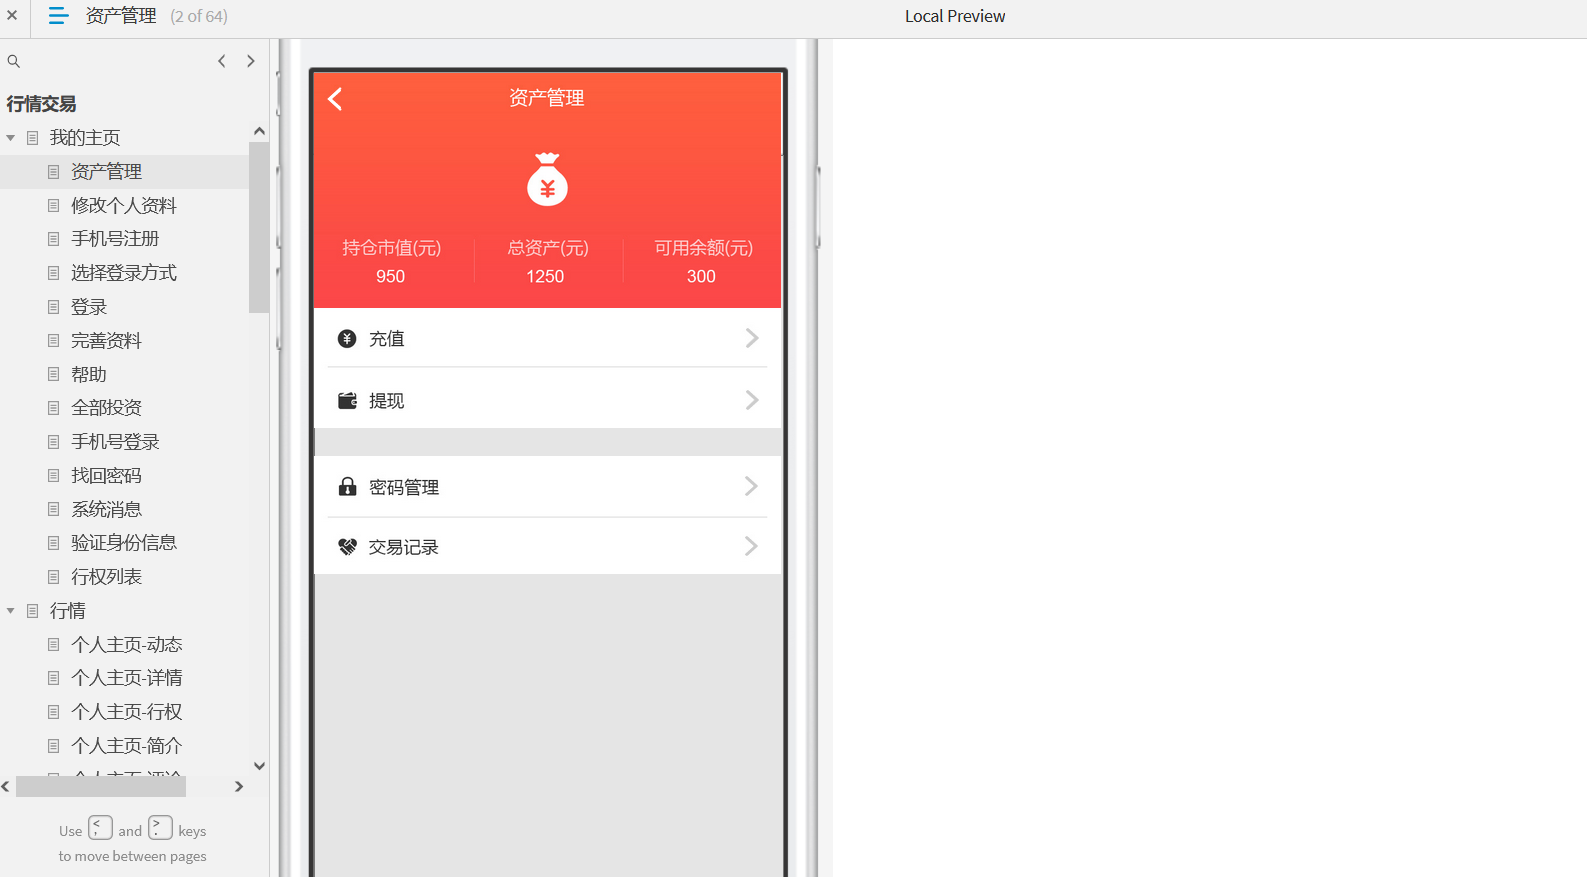Image resolution: width=1587 pixels, height=877 pixels.
Task: Click the value 300
Action: point(701,277)
